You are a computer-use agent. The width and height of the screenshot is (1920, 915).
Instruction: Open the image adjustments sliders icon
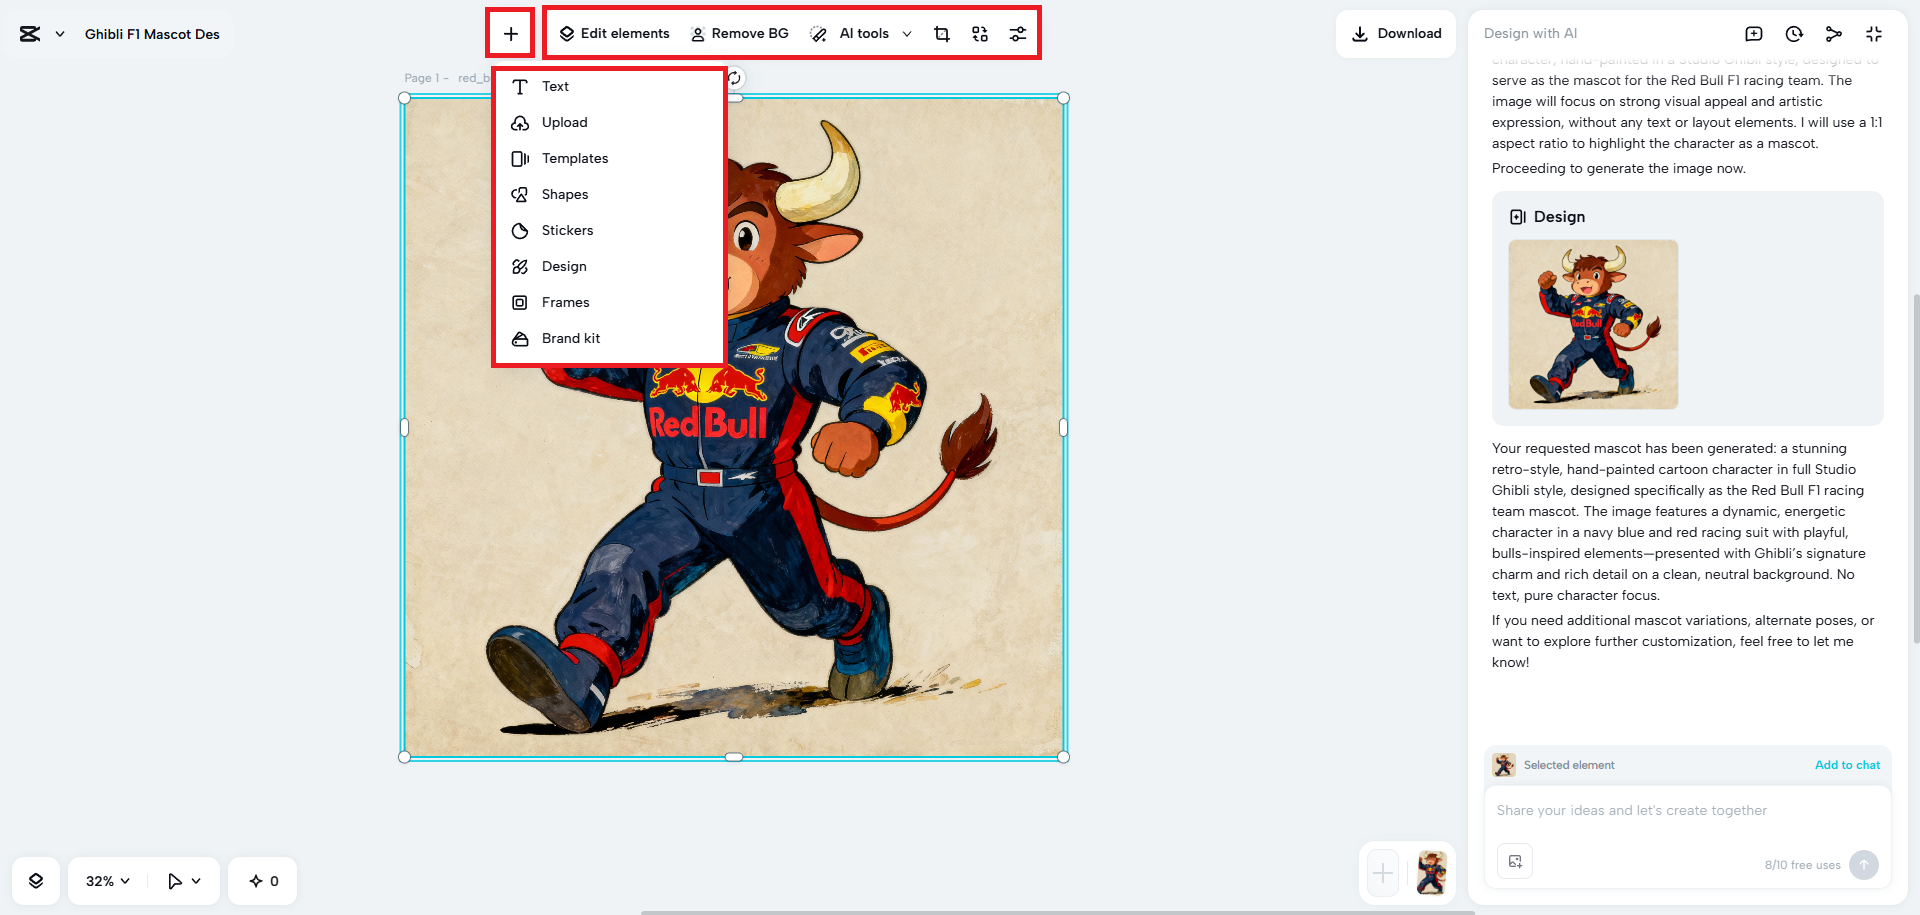(1018, 33)
